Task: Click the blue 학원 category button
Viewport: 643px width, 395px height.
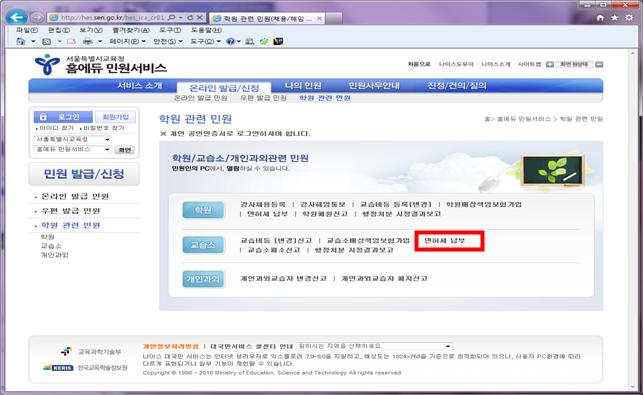Action: 203,210
